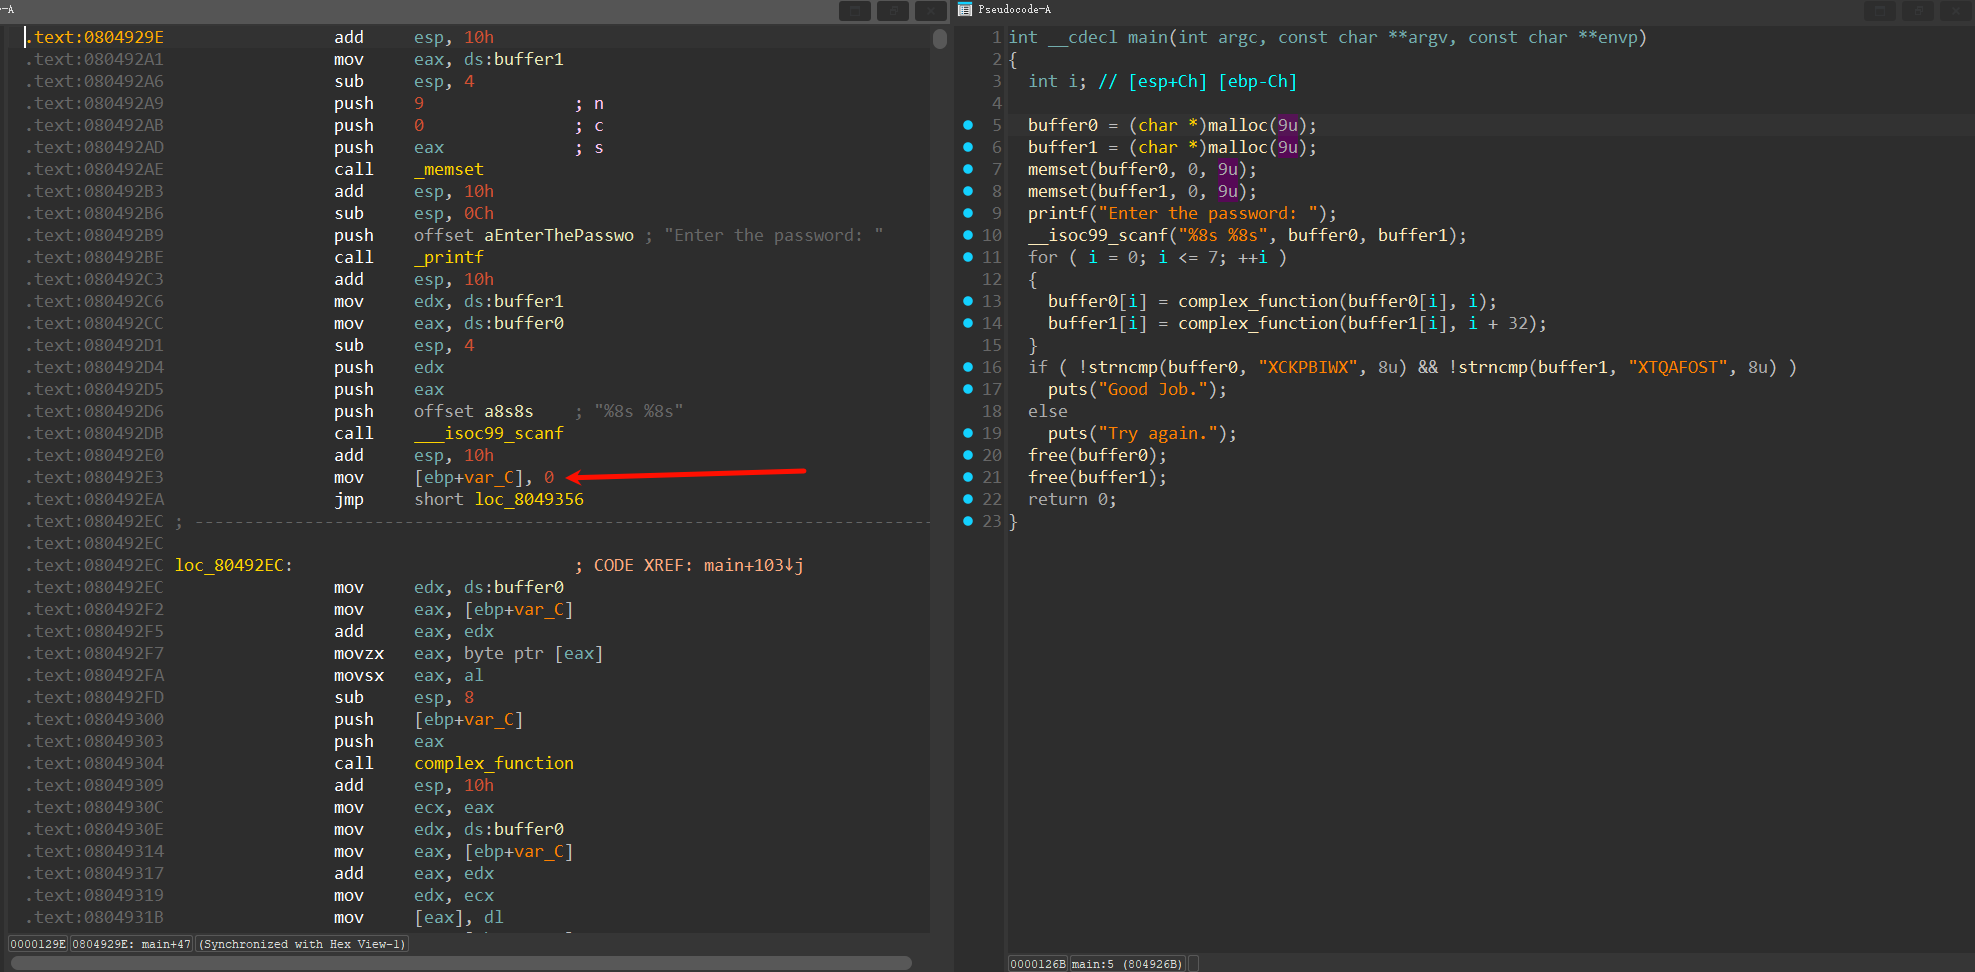Click the '0000126B' pseudocode offset
Viewport: 1975px width, 972px height.
click(1038, 964)
